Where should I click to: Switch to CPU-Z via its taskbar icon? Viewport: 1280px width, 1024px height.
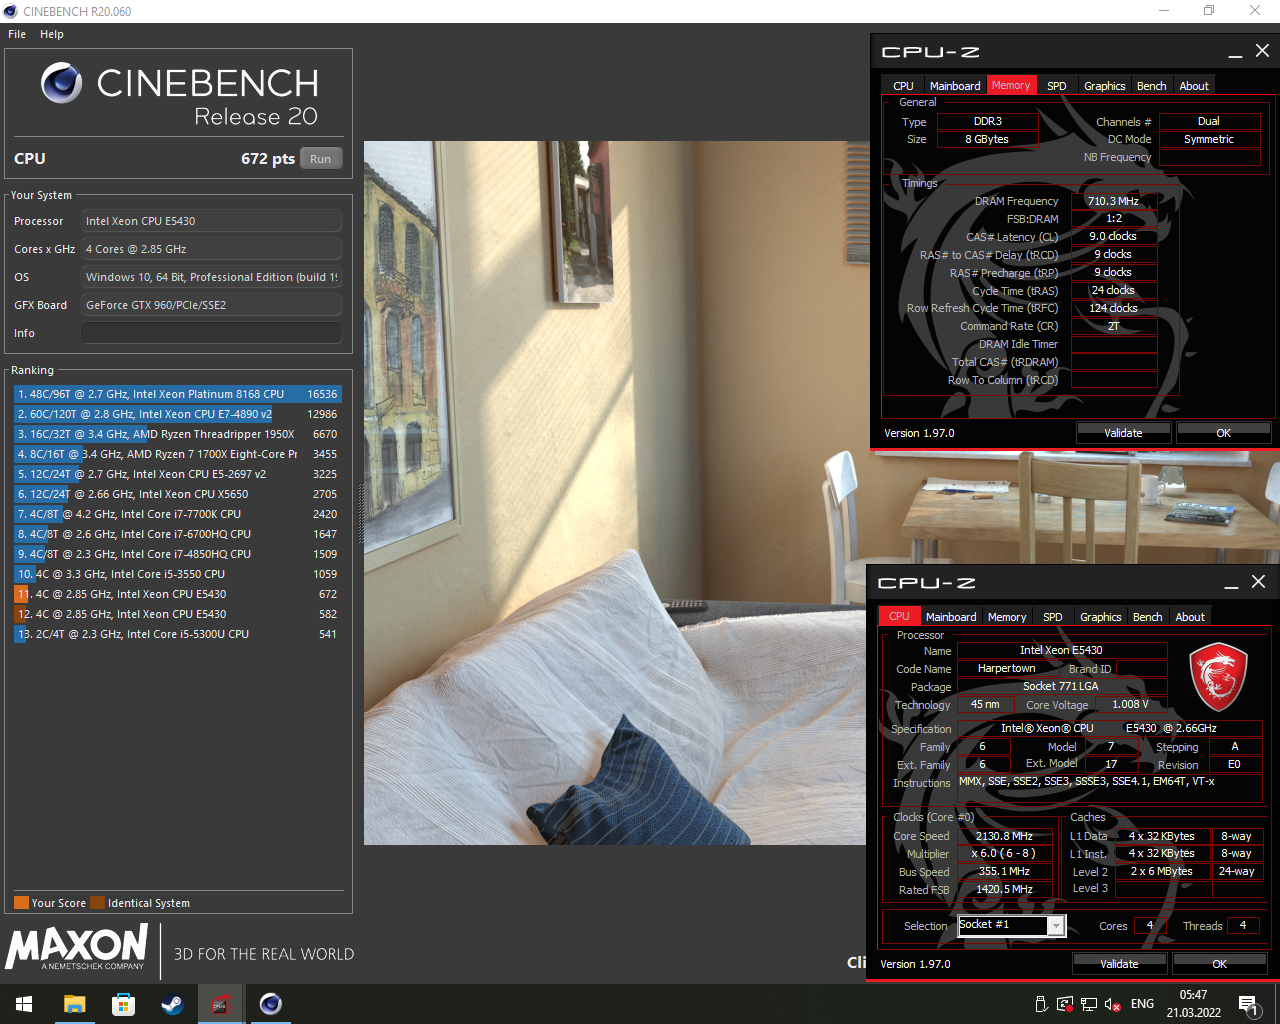(x=221, y=1004)
